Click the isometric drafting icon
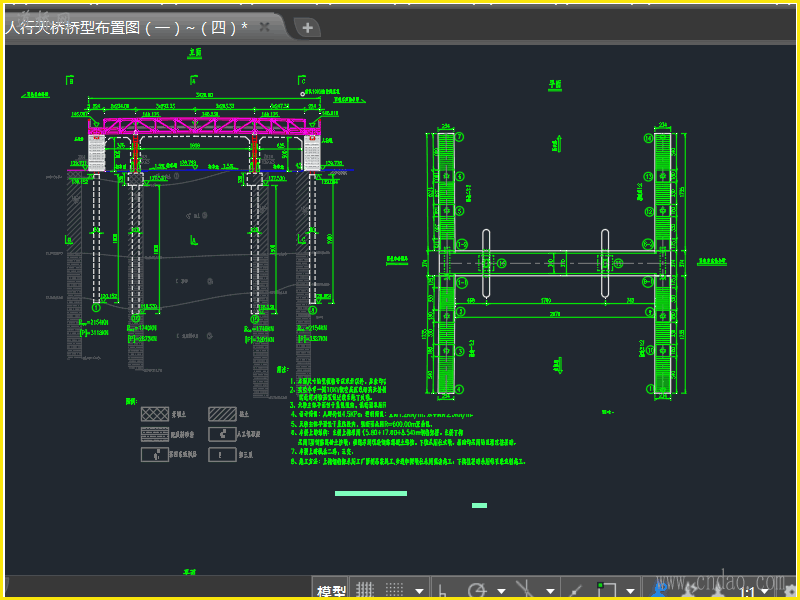 pos(523,590)
